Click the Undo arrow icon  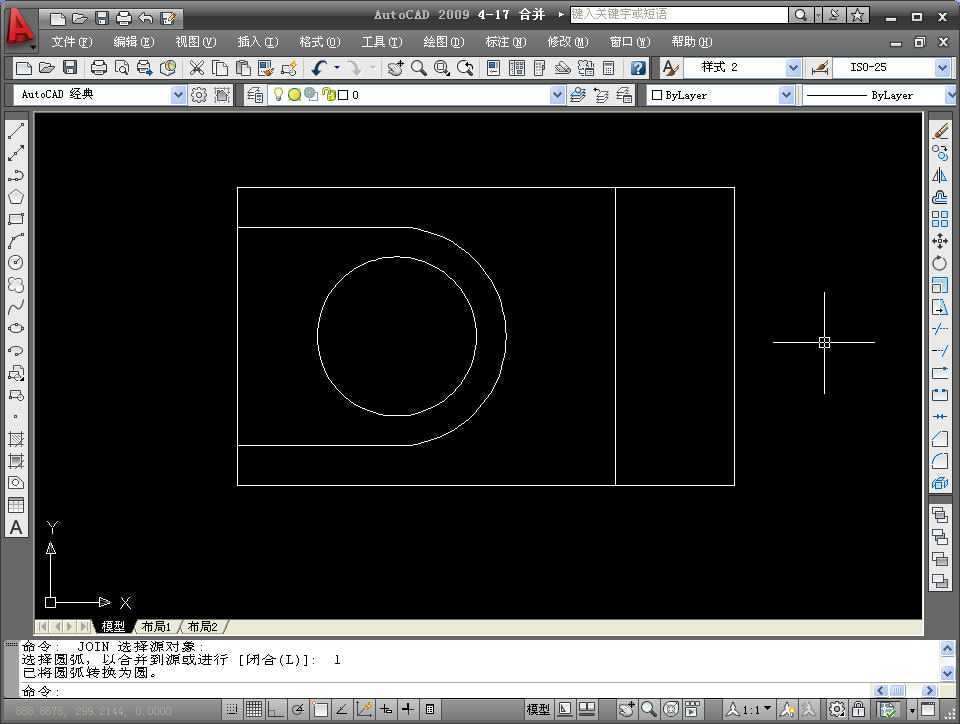pyautogui.click(x=319, y=67)
